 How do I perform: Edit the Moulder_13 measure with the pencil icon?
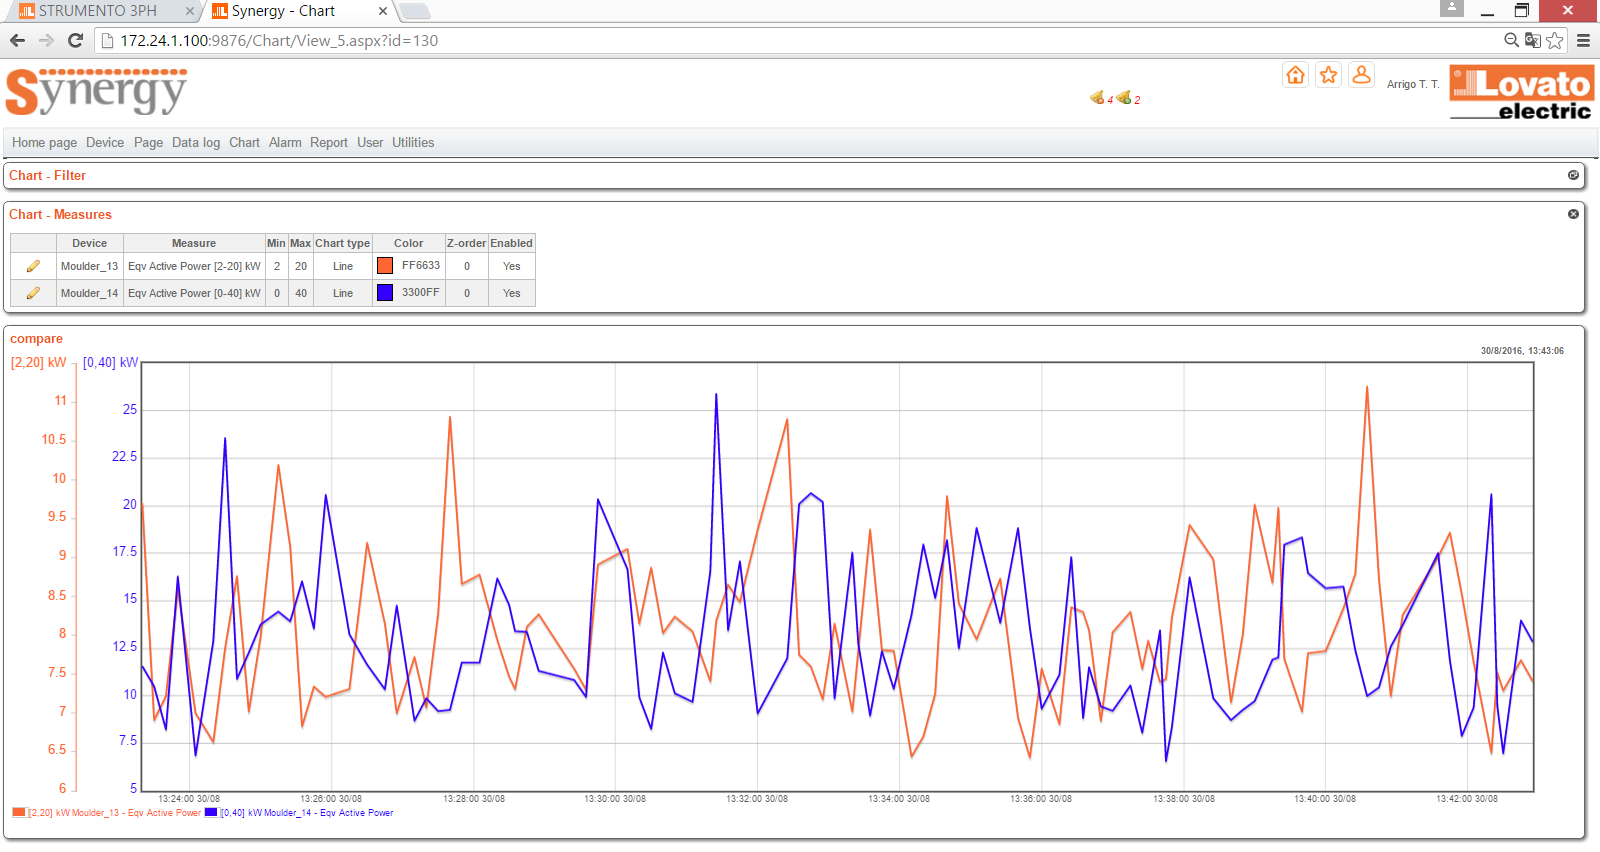[x=33, y=266]
